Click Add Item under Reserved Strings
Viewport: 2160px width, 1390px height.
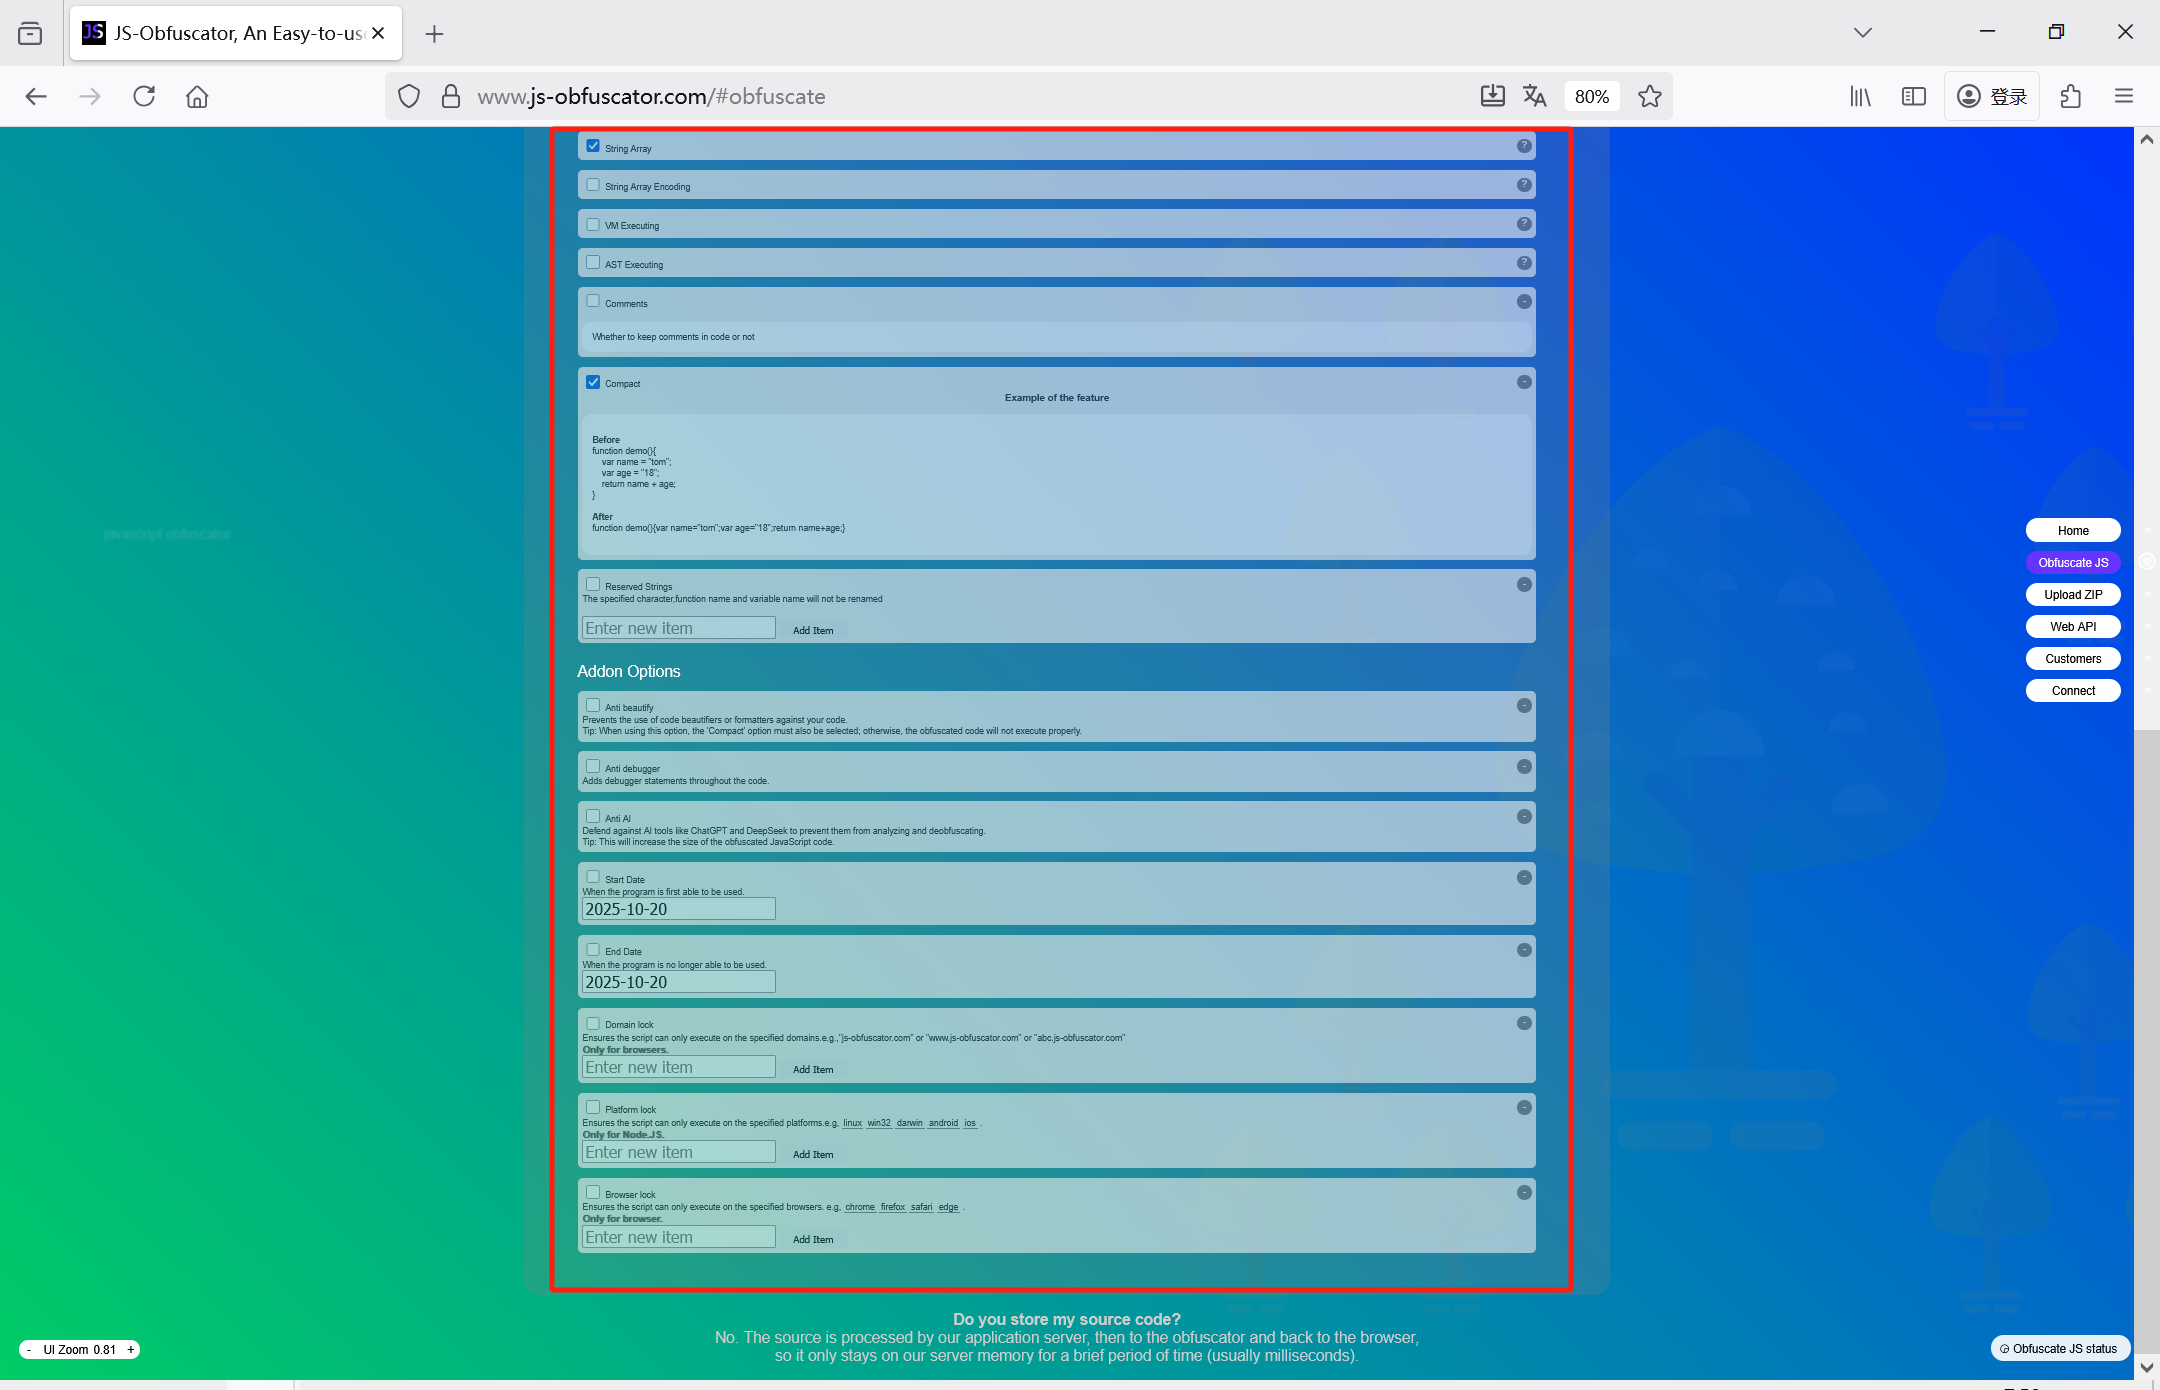[812, 630]
